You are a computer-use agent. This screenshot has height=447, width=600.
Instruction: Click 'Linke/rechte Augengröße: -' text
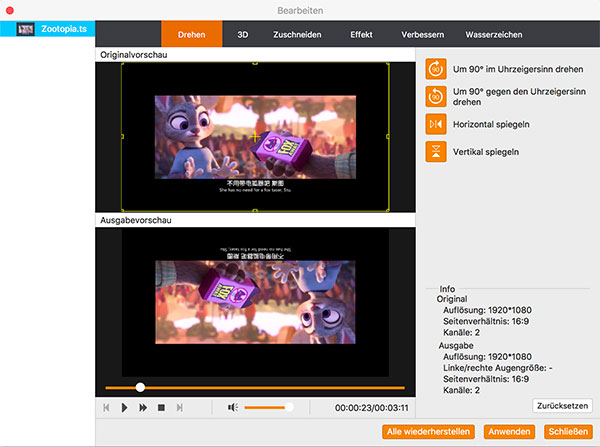coord(498,368)
